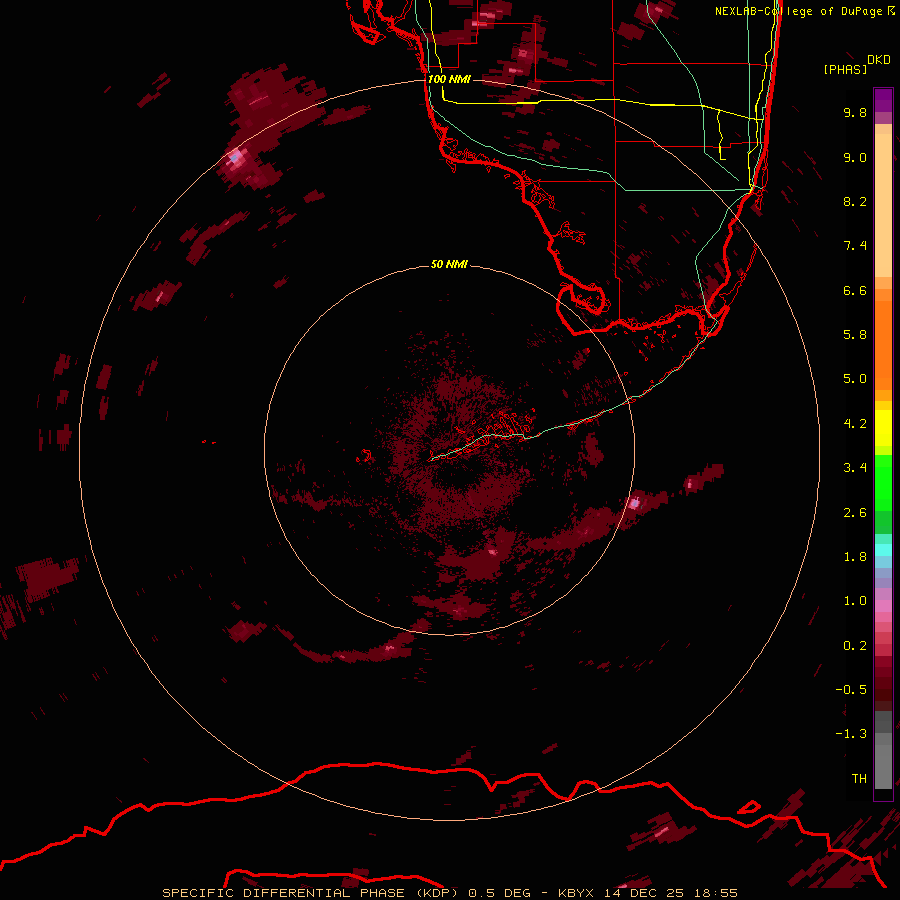Click the 9.0 scale value

855,157
